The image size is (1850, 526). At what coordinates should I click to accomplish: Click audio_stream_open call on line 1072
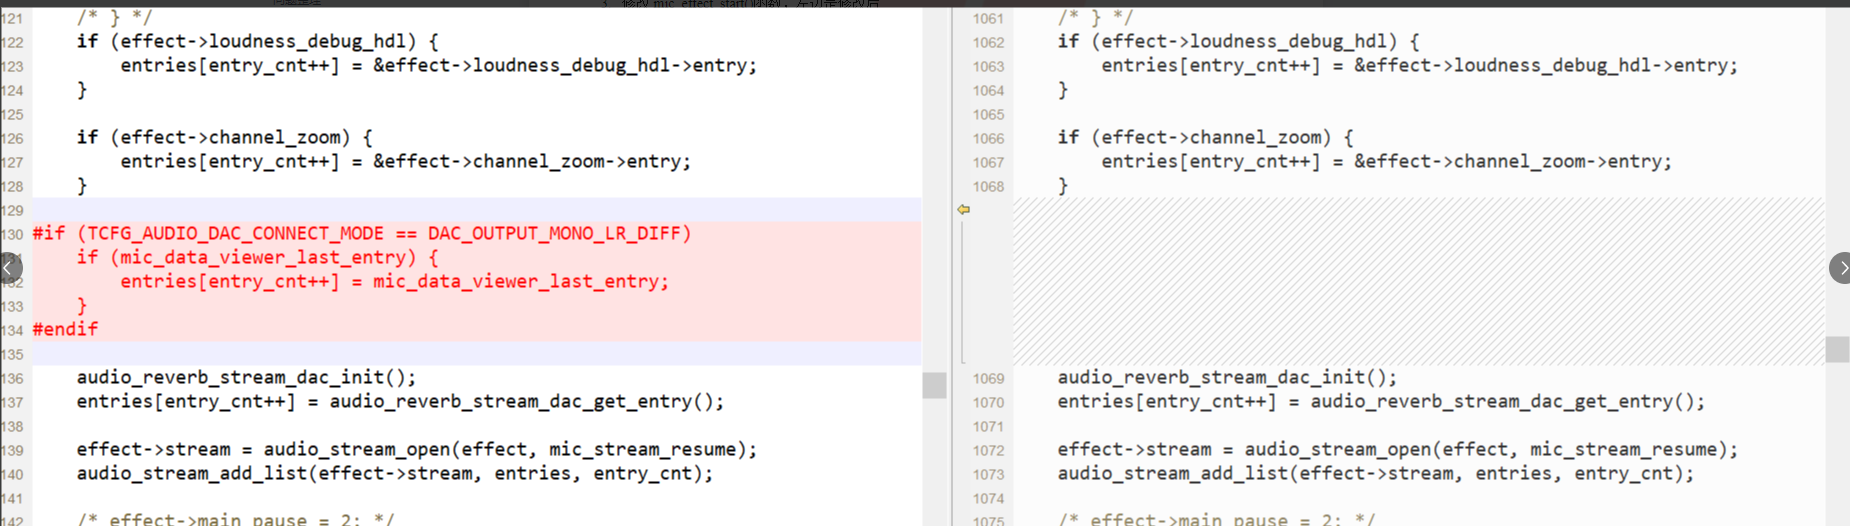pyautogui.click(x=1398, y=450)
